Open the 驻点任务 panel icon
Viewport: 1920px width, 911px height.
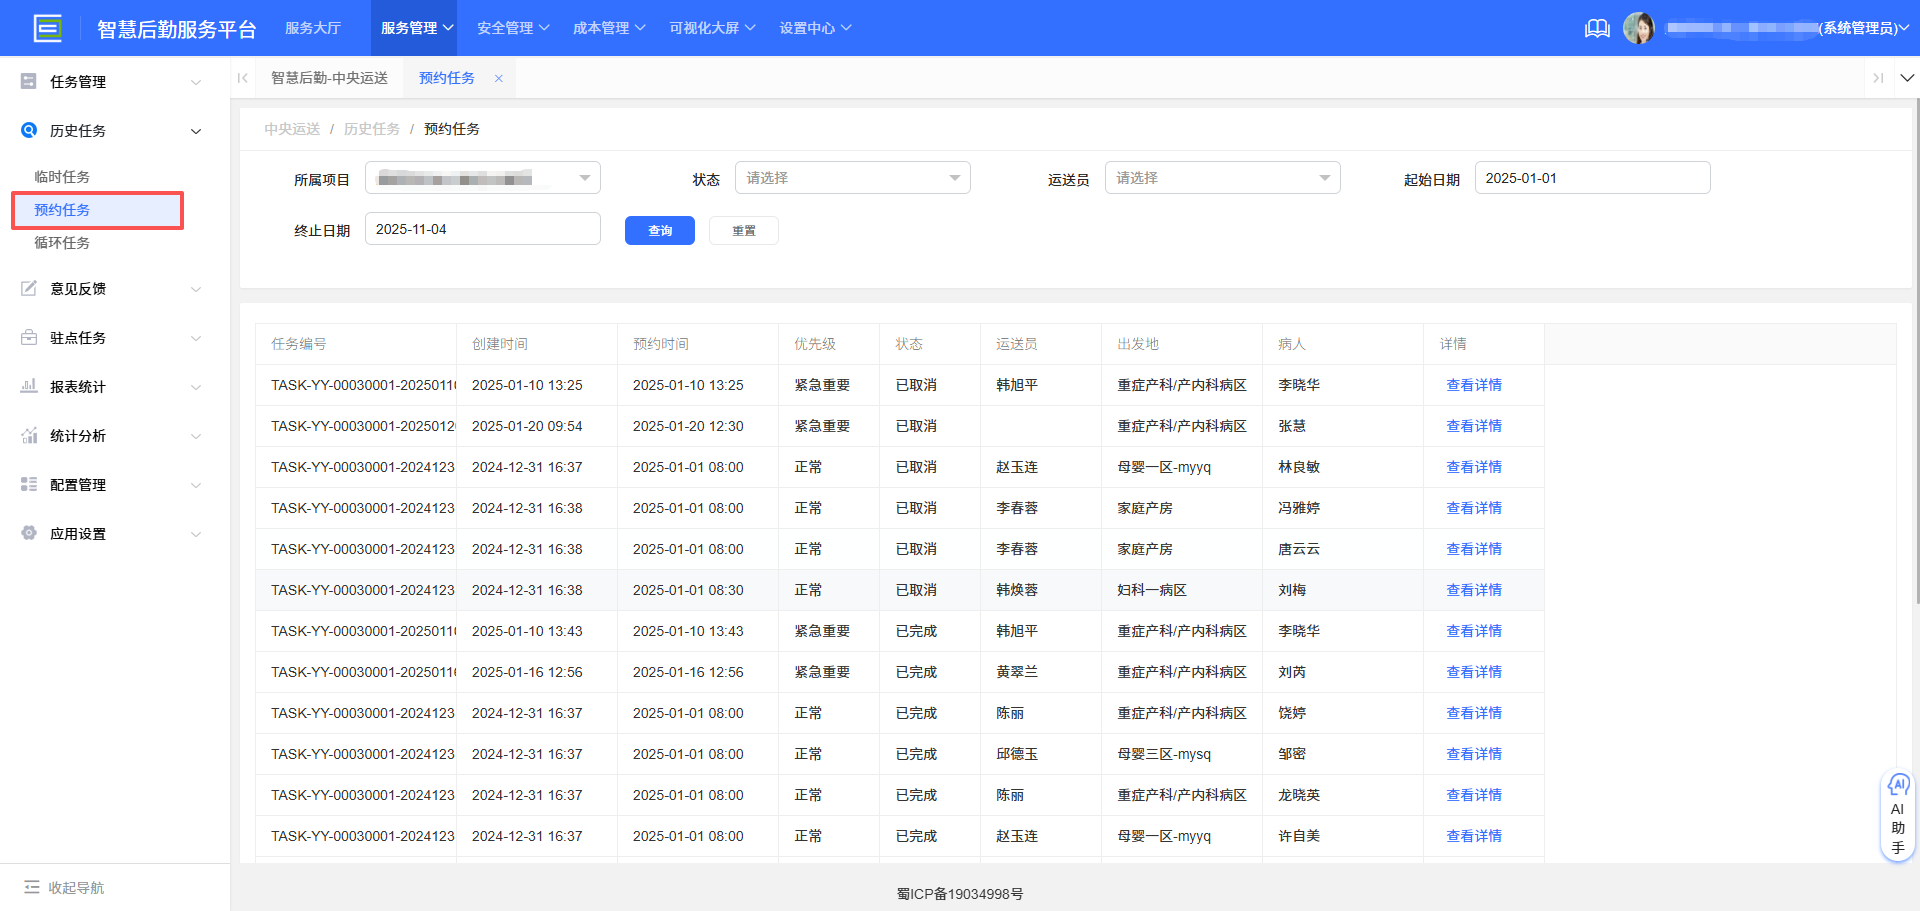(28, 337)
